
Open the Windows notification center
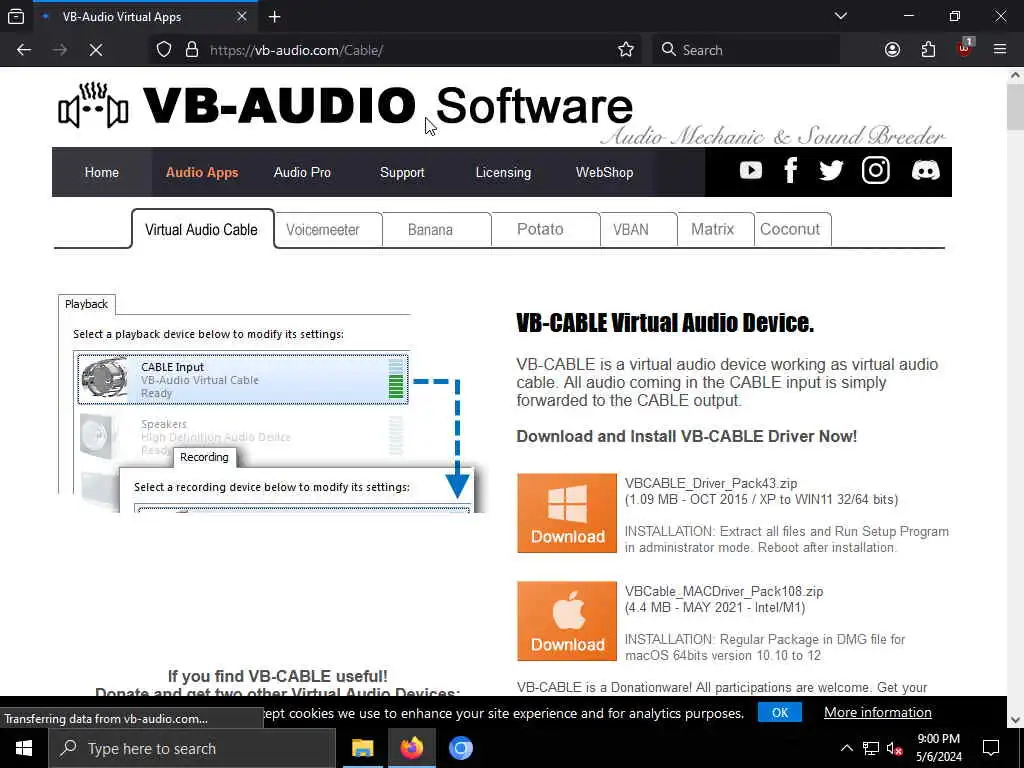click(x=991, y=748)
